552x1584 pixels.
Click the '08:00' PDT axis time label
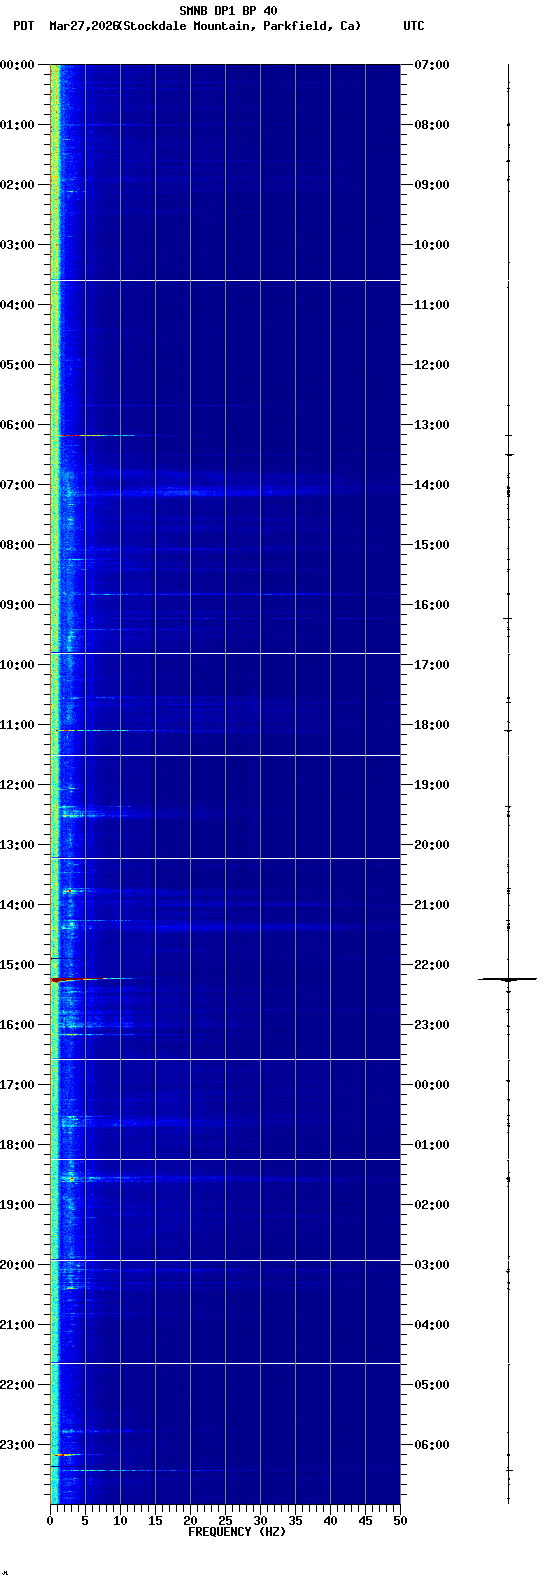(x=18, y=545)
